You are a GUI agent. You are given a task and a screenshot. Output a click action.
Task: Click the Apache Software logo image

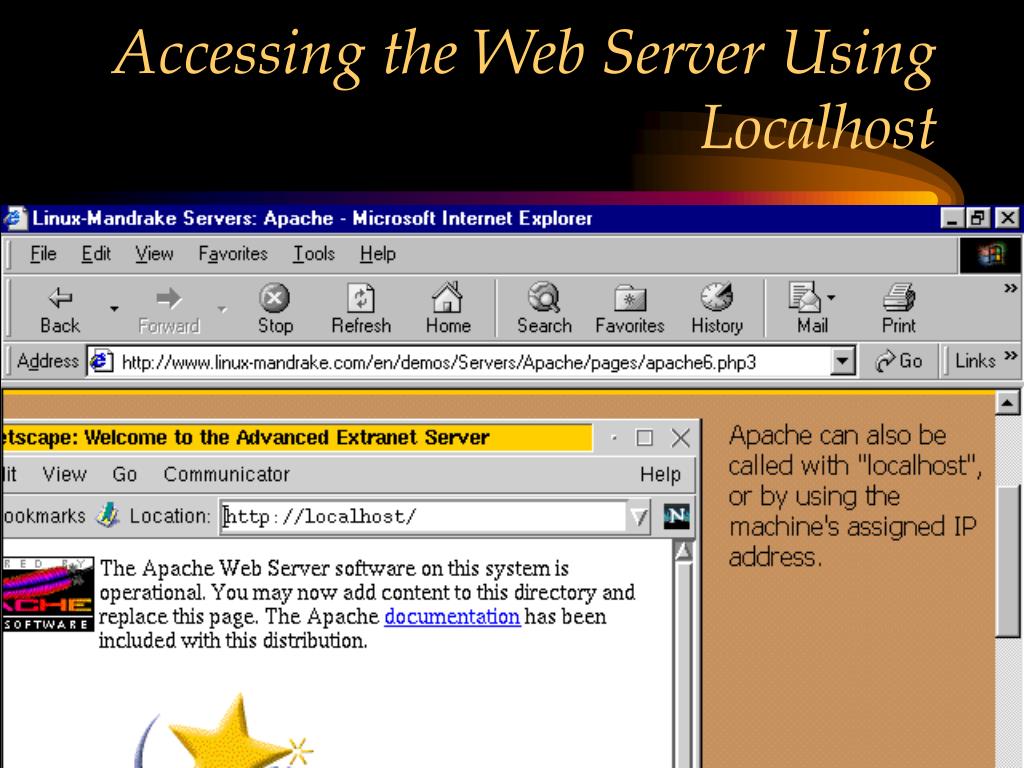coord(48,594)
